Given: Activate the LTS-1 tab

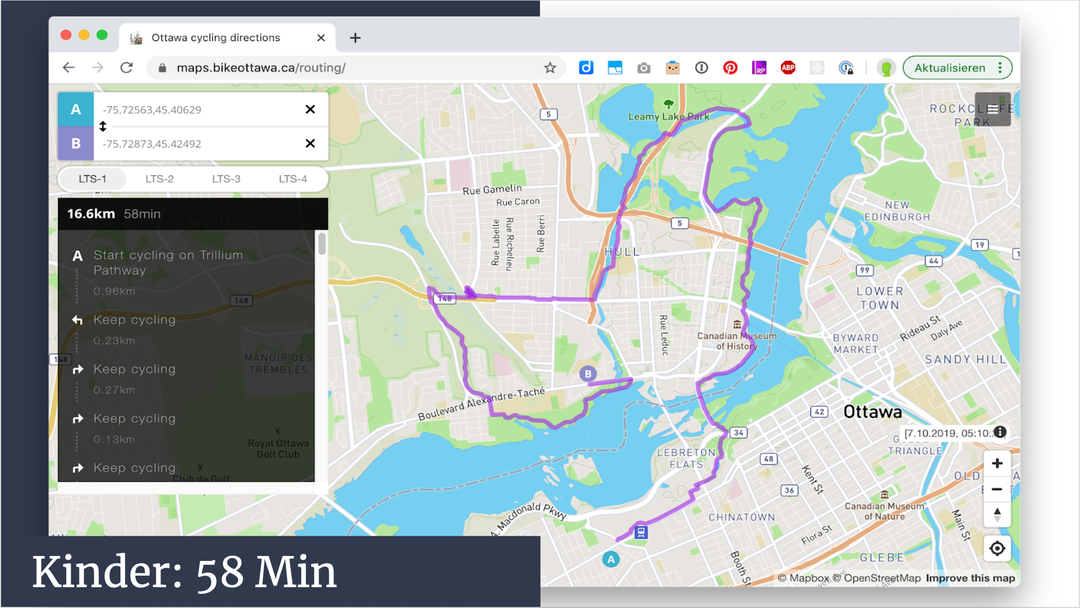Looking at the screenshot, I should click(x=92, y=178).
